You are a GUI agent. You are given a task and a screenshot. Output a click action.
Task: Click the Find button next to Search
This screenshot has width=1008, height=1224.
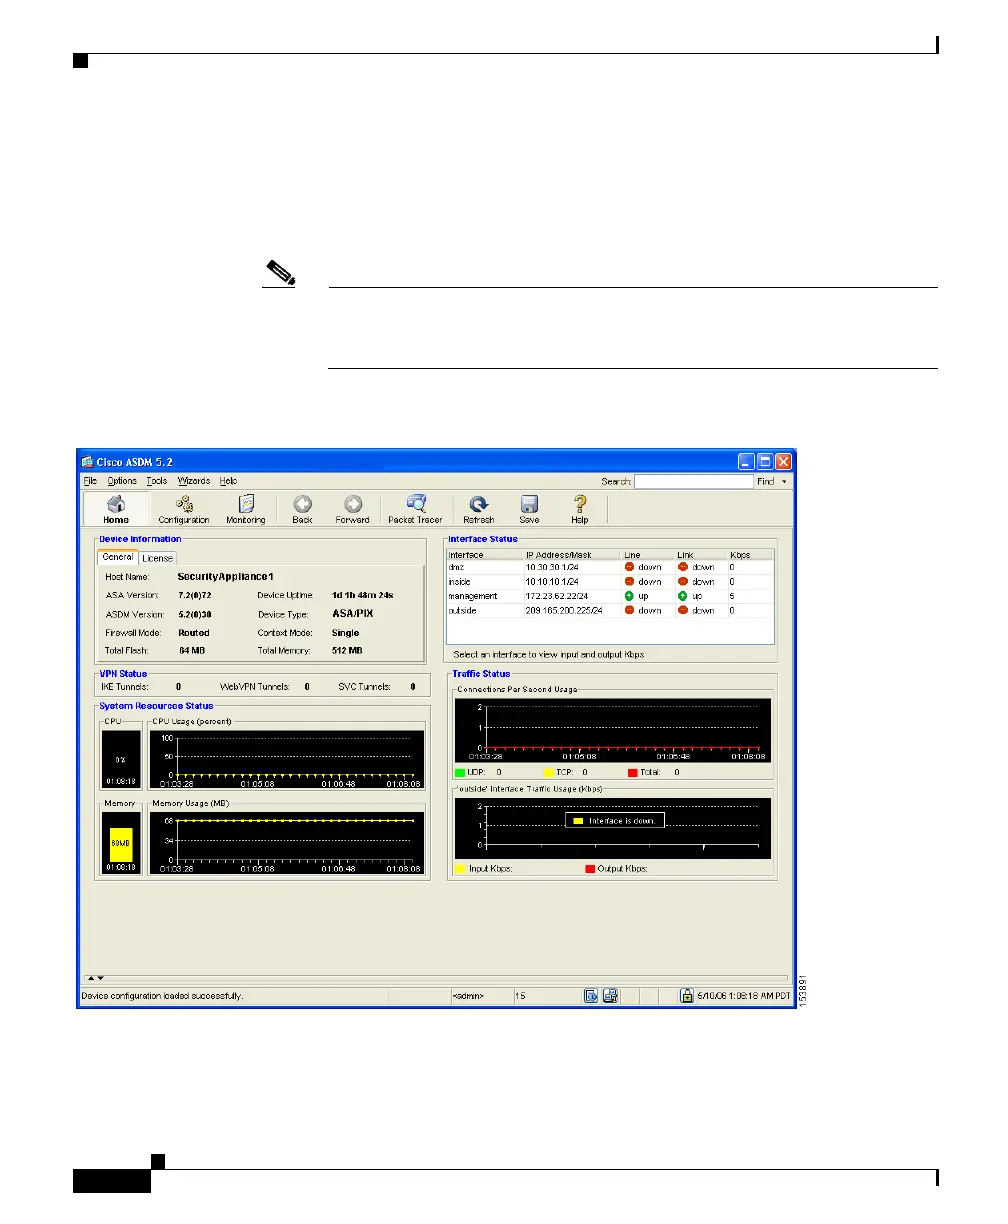[765, 481]
